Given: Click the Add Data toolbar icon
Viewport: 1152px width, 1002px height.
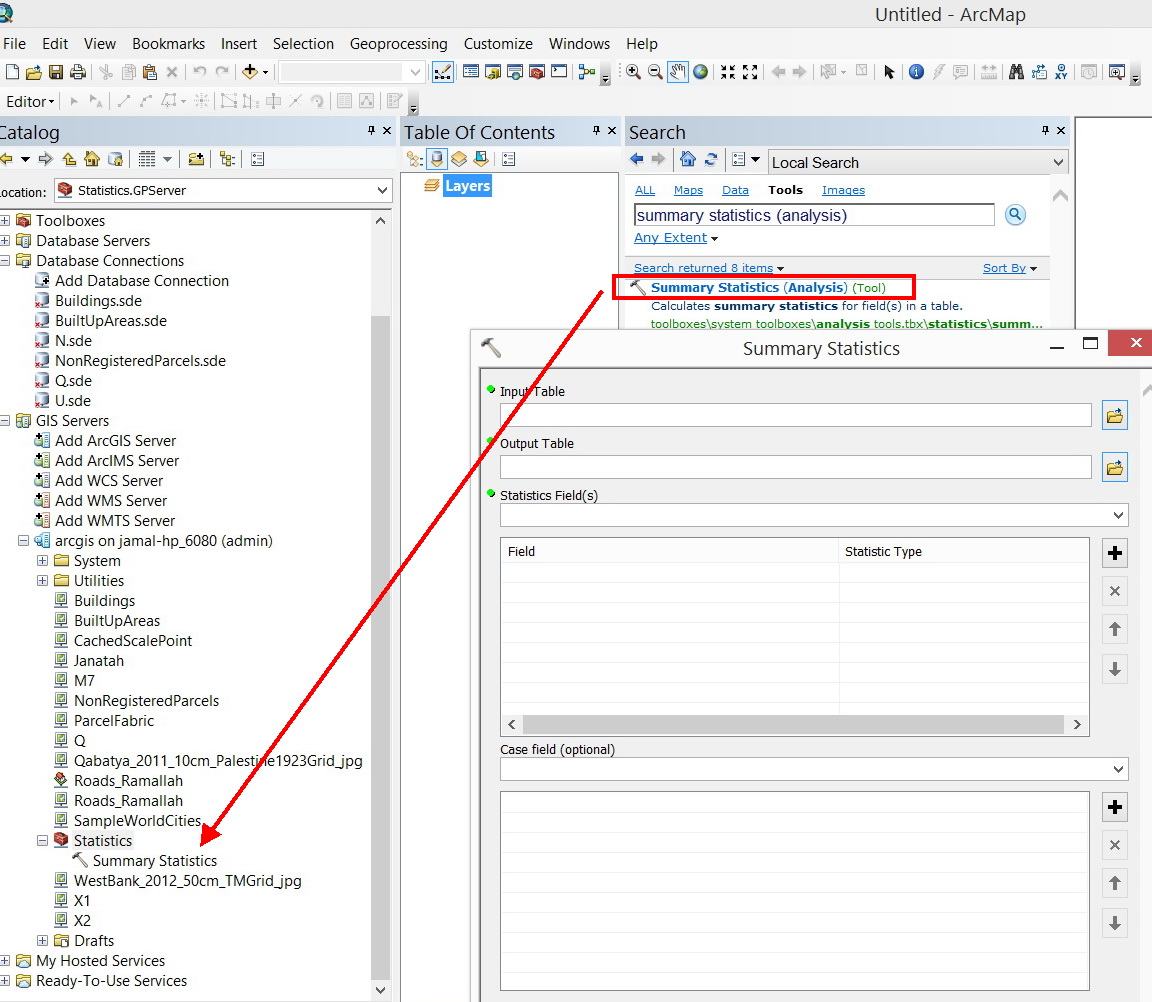Looking at the screenshot, I should 250,72.
